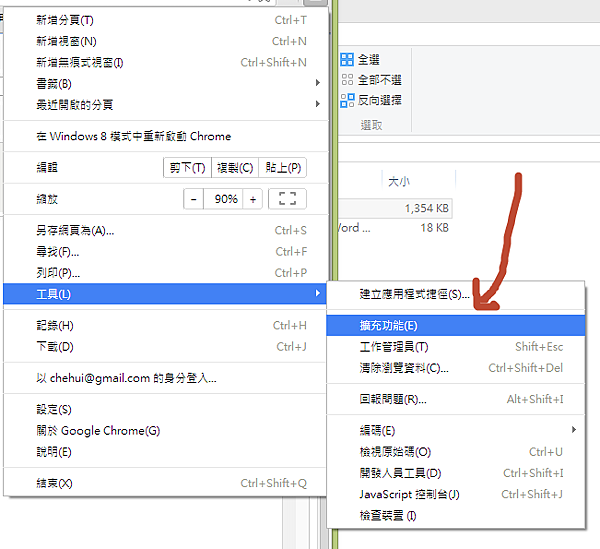Viewport: 600px width, 549px height.
Task: Click the 90% zoom value
Action: 226,199
